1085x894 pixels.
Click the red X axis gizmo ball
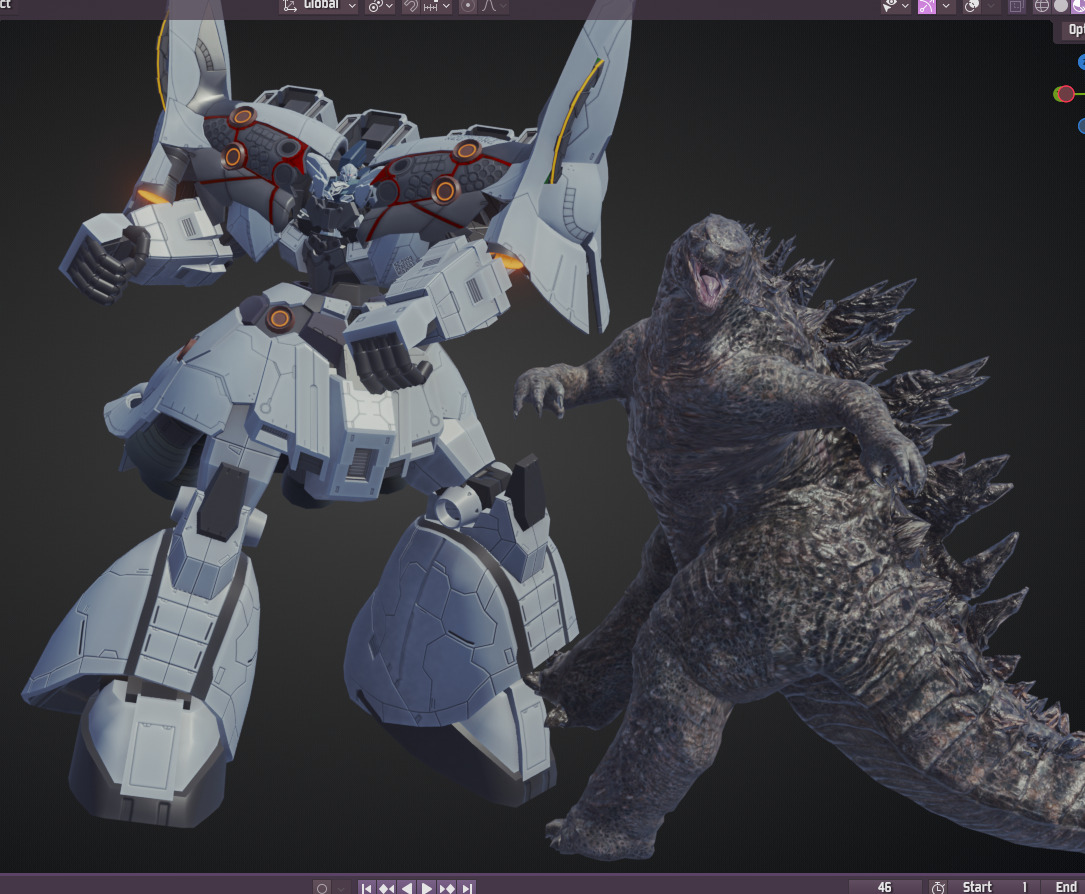(x=1066, y=94)
